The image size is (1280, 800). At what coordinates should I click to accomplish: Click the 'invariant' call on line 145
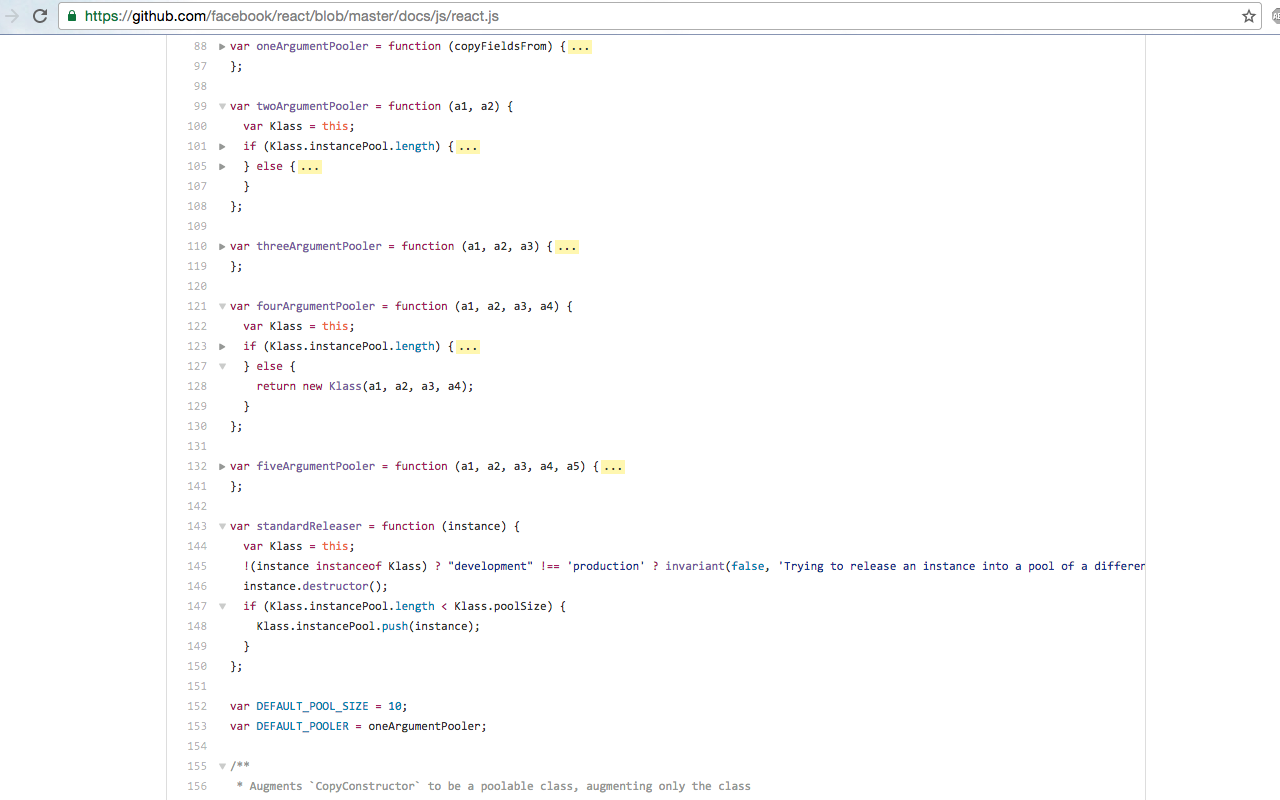tap(695, 566)
